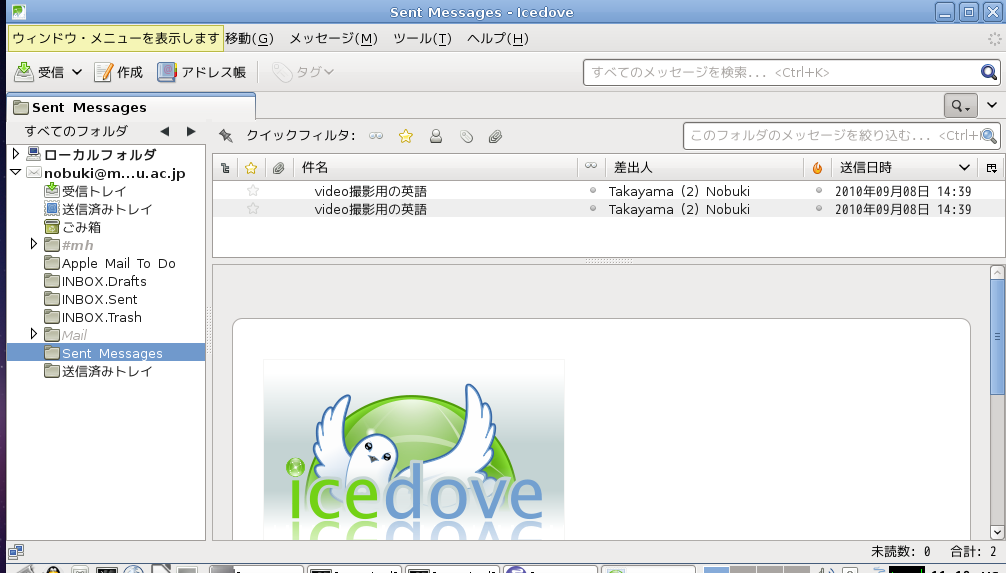Open the アドレス帳 address book

(x=201, y=72)
